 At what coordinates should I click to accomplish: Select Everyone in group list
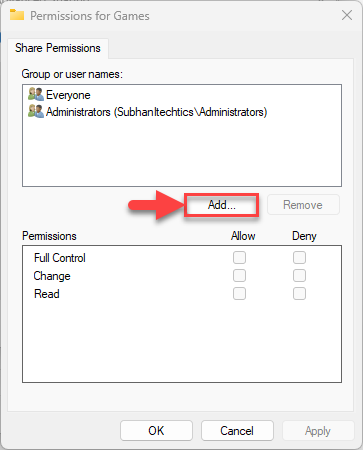68,95
